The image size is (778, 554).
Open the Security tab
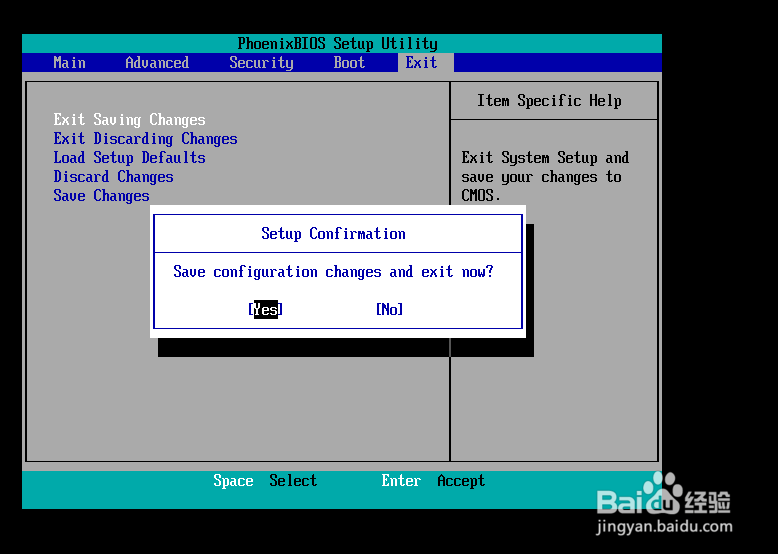[261, 63]
